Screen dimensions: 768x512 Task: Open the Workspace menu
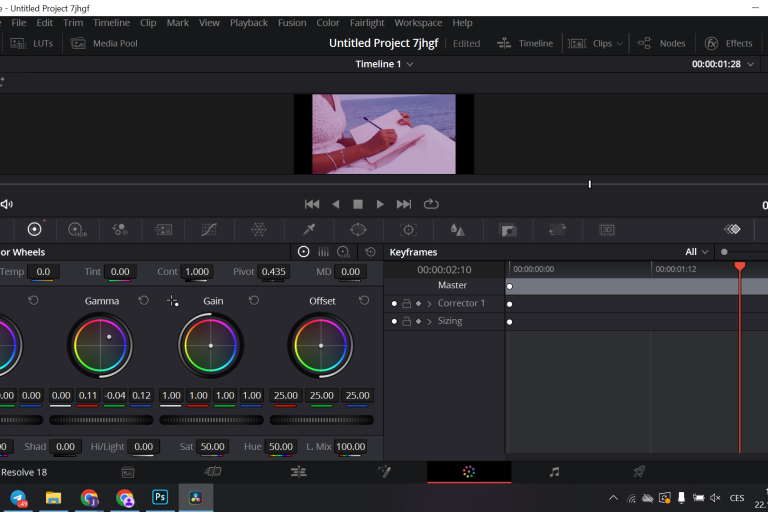click(418, 23)
